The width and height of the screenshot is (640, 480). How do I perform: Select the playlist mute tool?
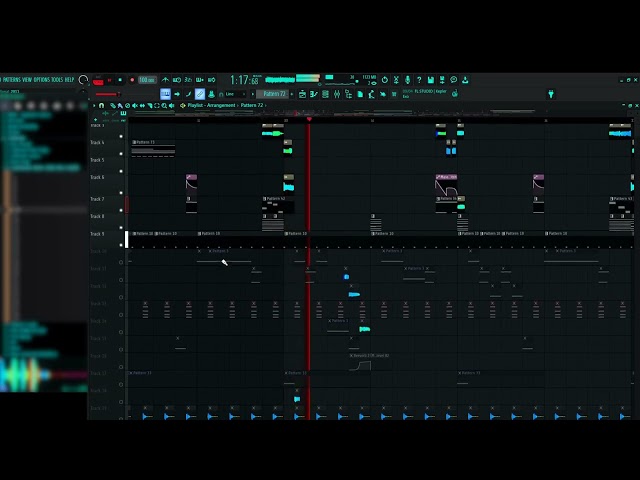[135, 105]
